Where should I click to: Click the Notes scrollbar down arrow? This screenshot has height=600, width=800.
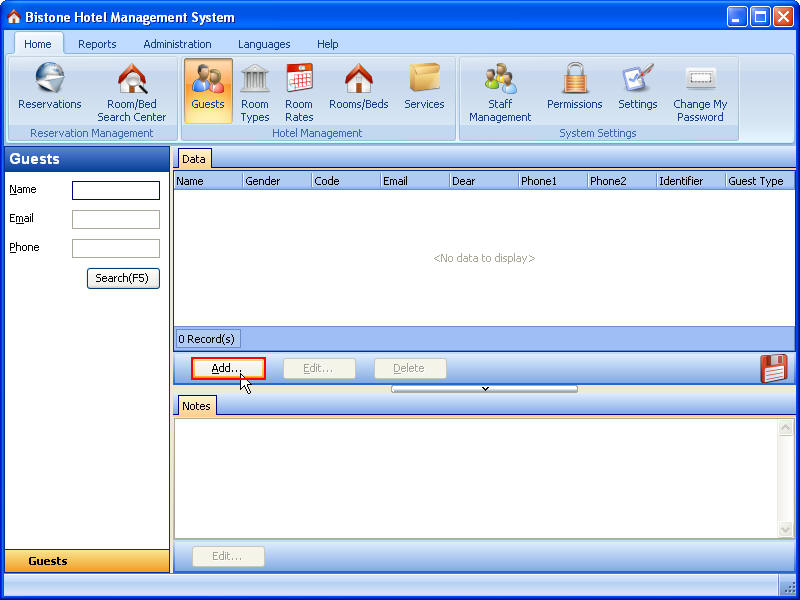786,529
